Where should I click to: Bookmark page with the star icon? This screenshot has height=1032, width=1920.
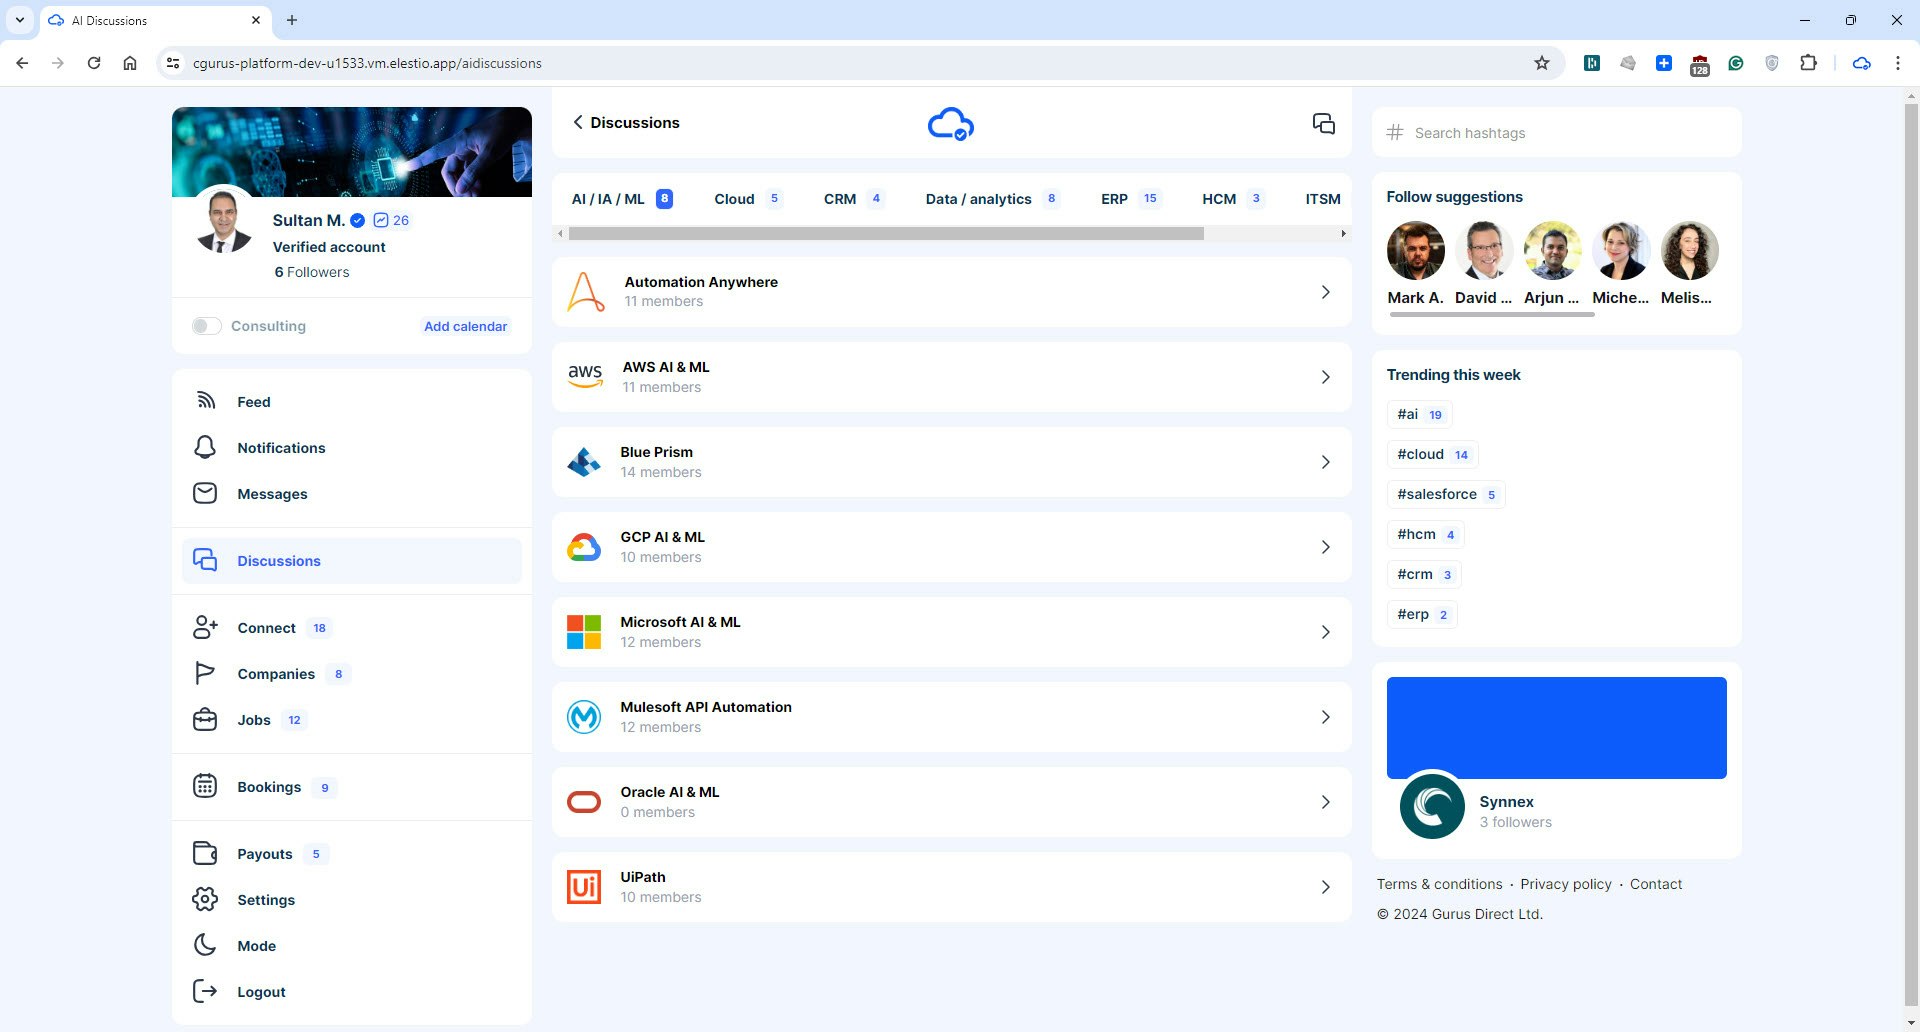[x=1542, y=63]
